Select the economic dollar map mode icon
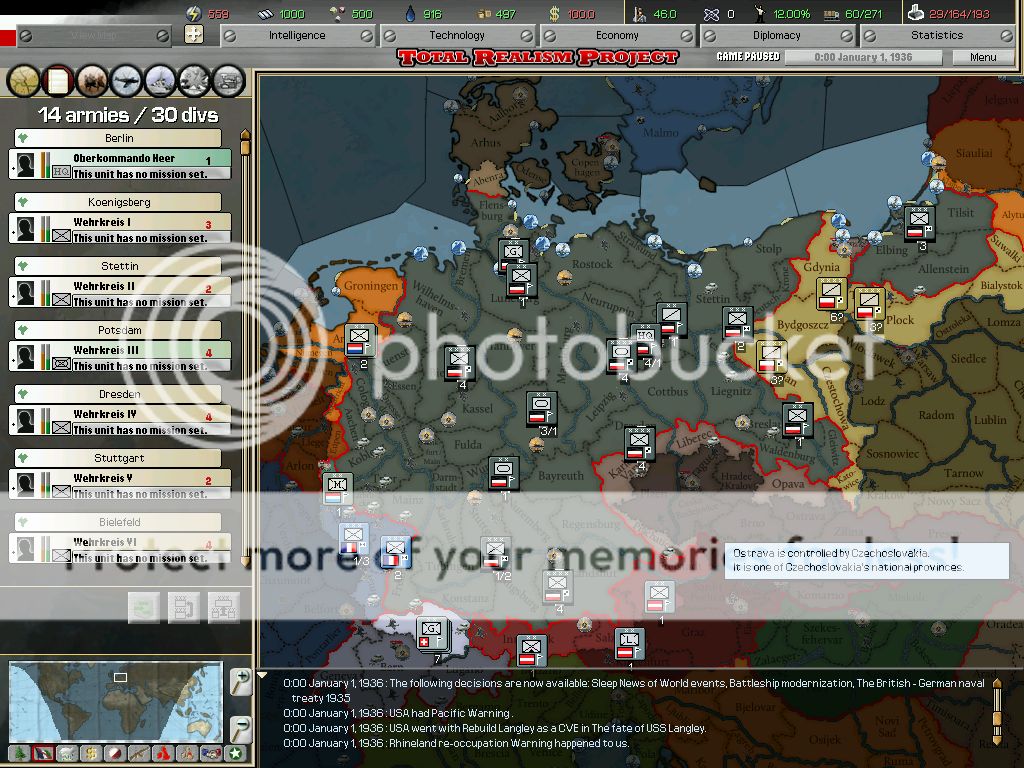The height and width of the screenshot is (768, 1024). pos(91,754)
